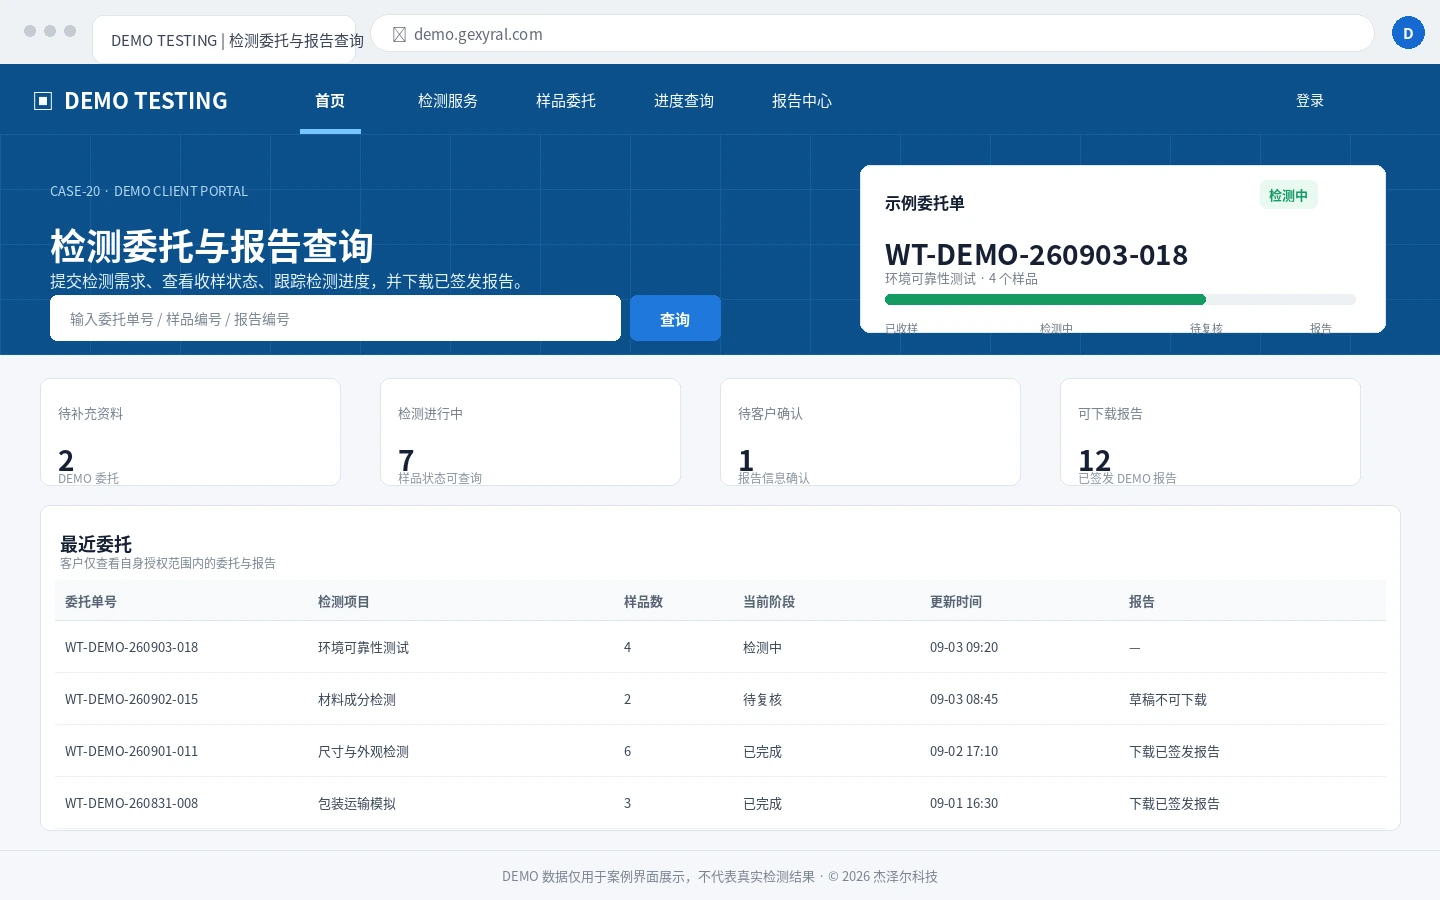Click the 09-03 09:20 update time cell
1440x900 pixels.
(x=964, y=647)
